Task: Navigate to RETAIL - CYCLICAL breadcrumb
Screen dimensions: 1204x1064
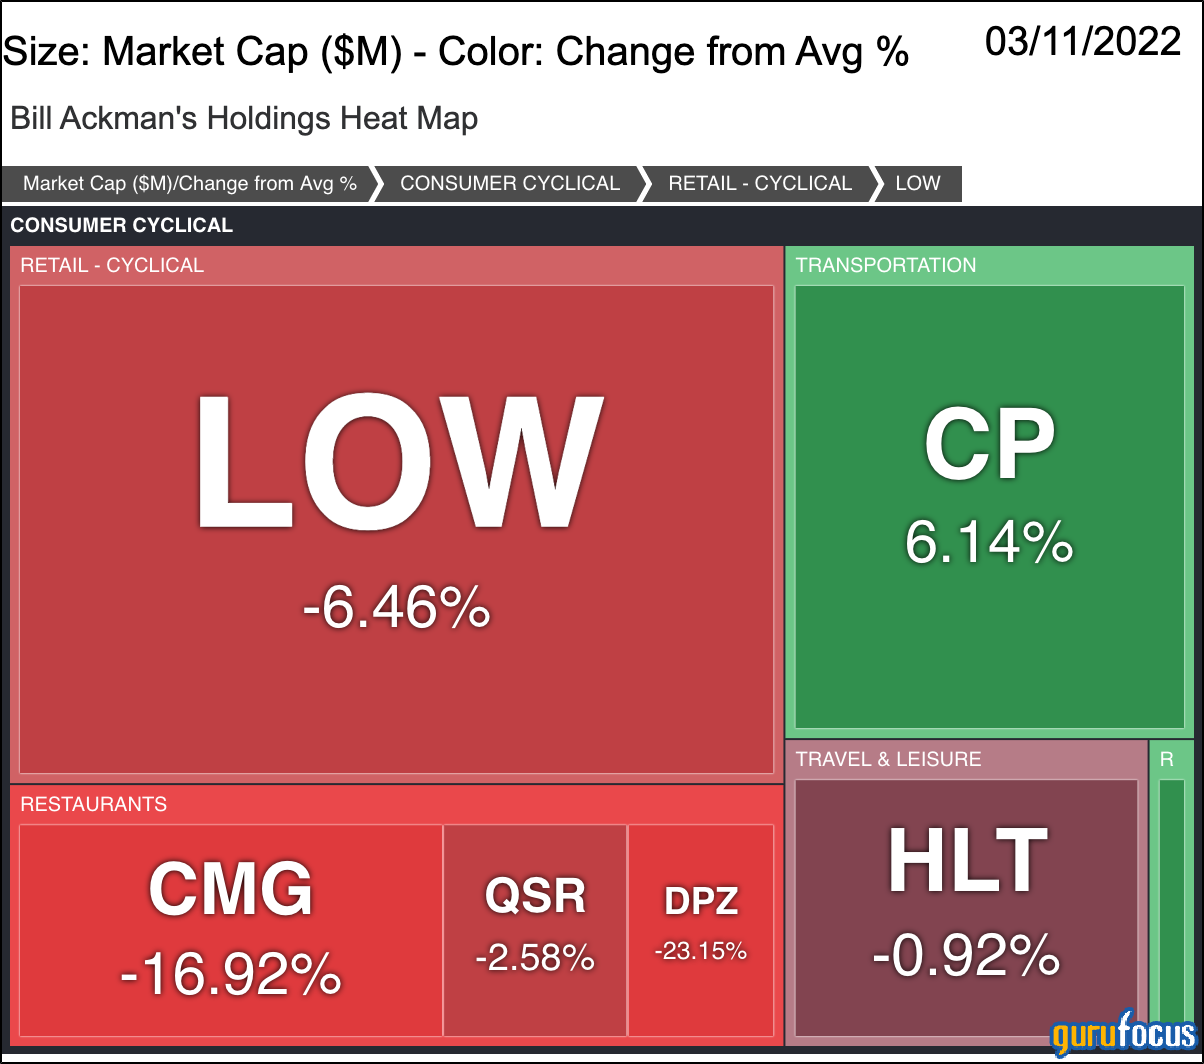Action: [760, 184]
